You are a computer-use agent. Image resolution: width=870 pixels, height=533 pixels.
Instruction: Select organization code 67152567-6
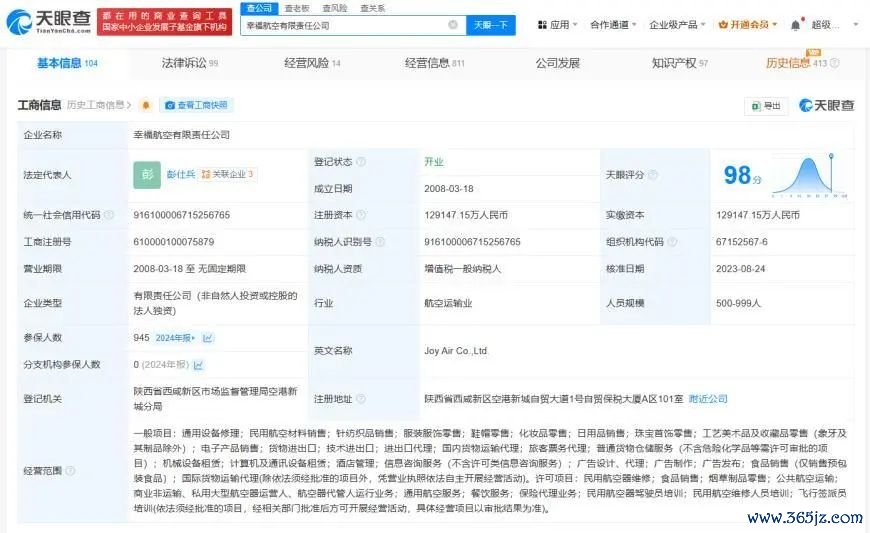742,242
